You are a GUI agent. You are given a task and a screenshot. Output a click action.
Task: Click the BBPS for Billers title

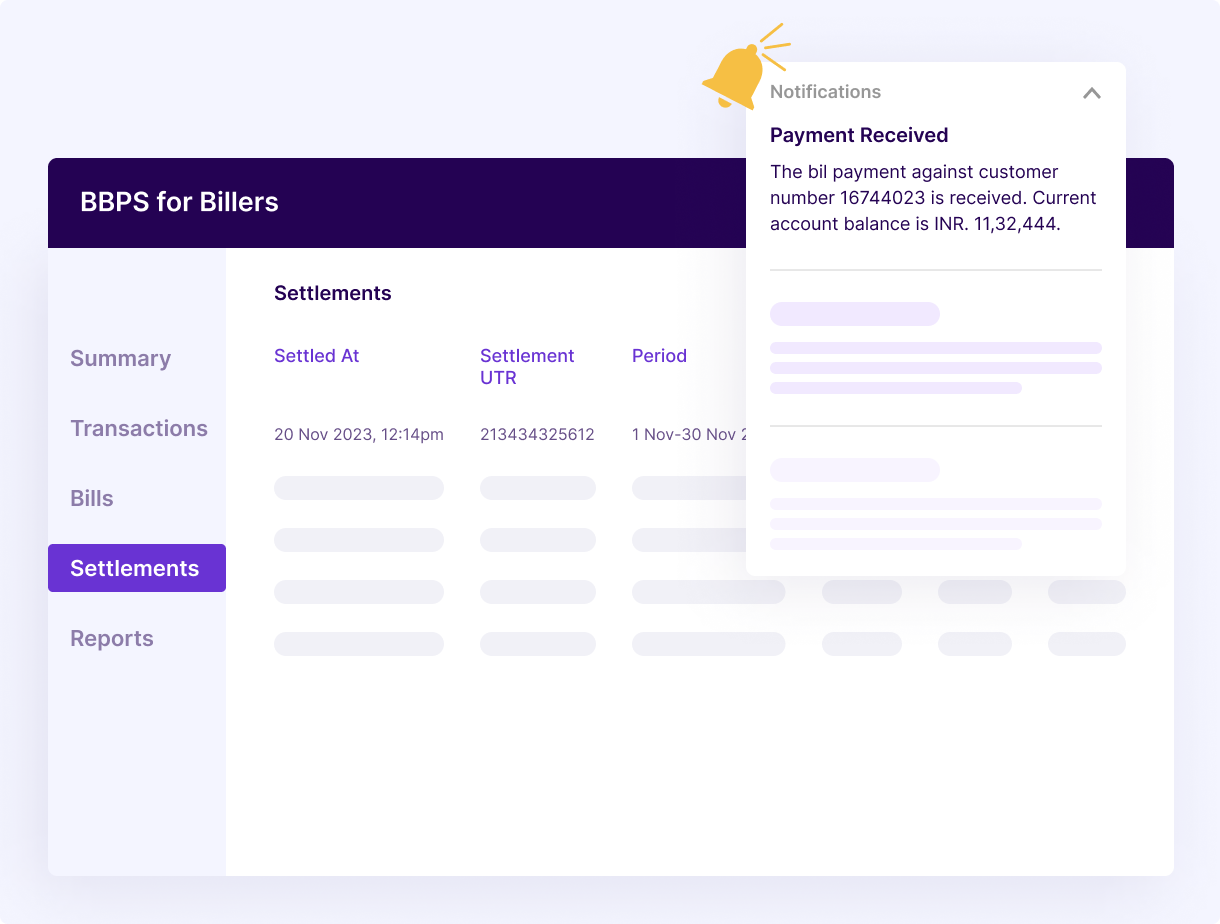tap(179, 202)
